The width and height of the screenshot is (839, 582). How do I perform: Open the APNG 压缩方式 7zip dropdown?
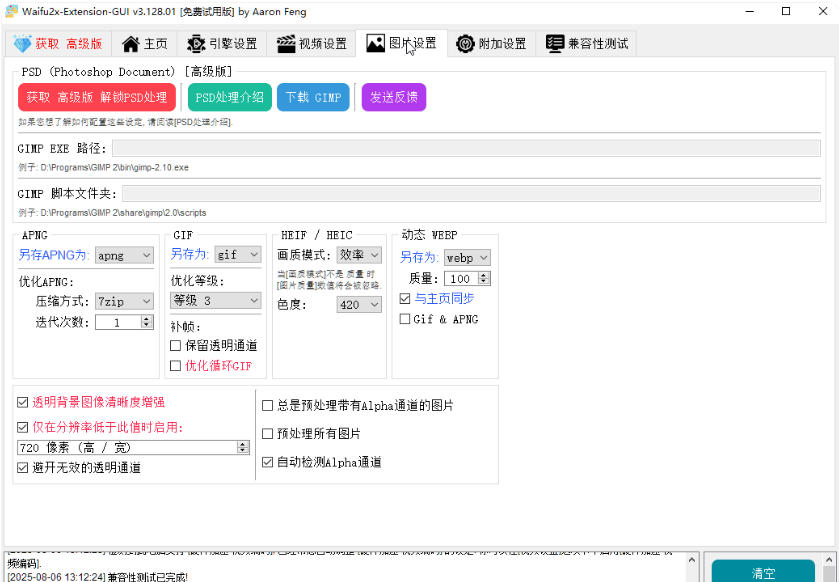tap(125, 301)
